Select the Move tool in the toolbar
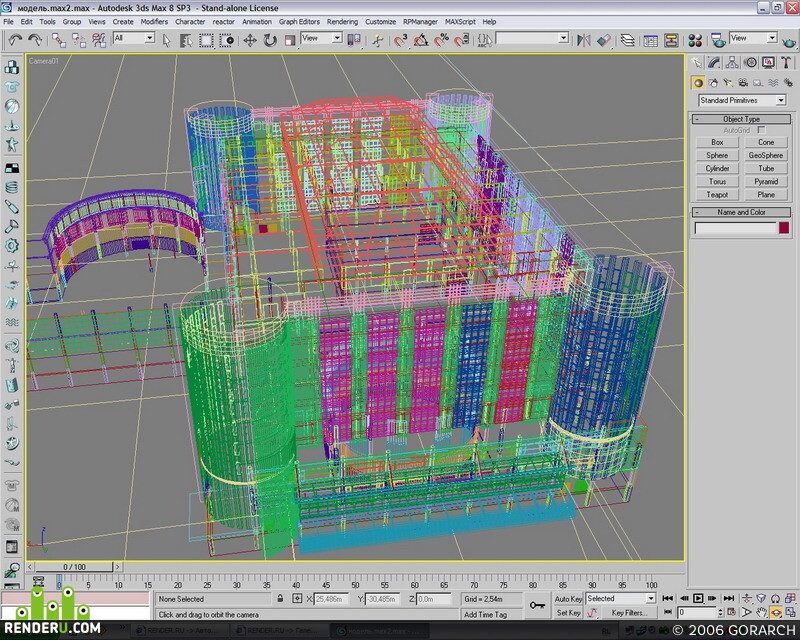 click(249, 40)
